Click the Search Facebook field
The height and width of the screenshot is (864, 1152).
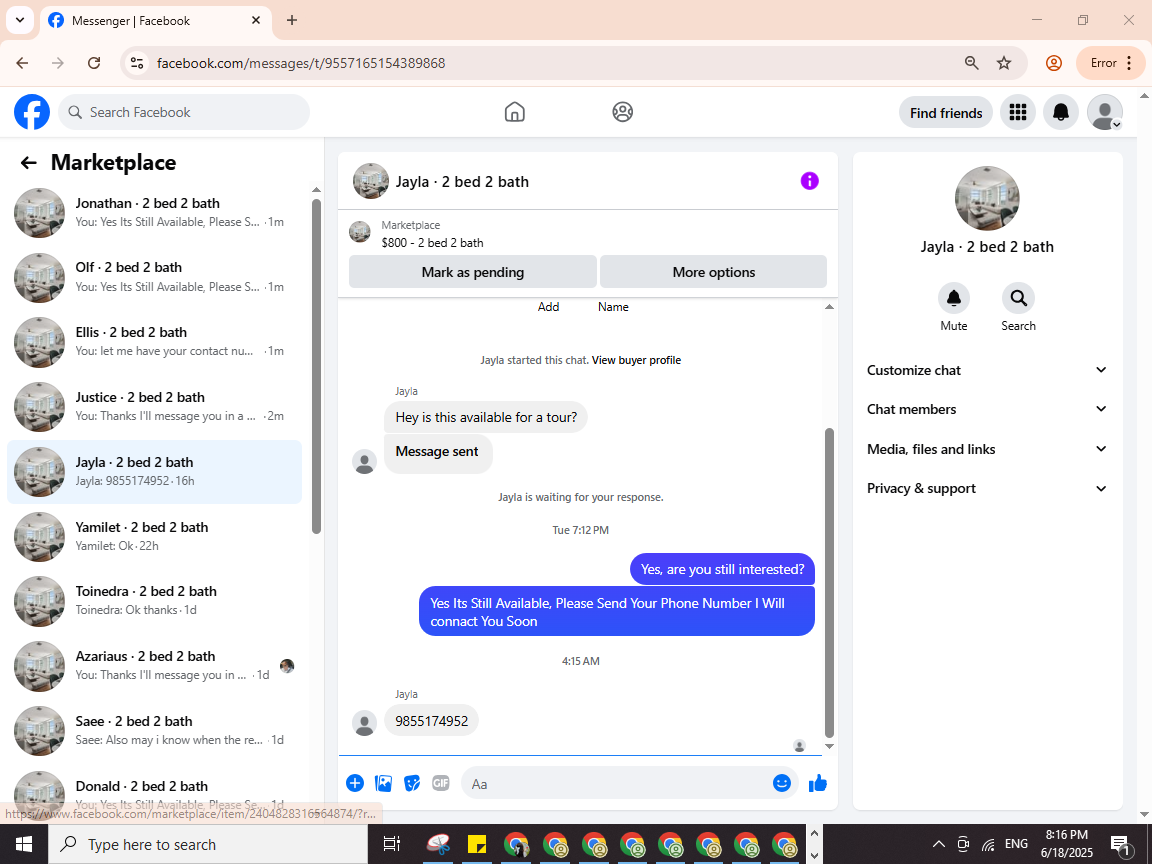pyautogui.click(x=184, y=112)
